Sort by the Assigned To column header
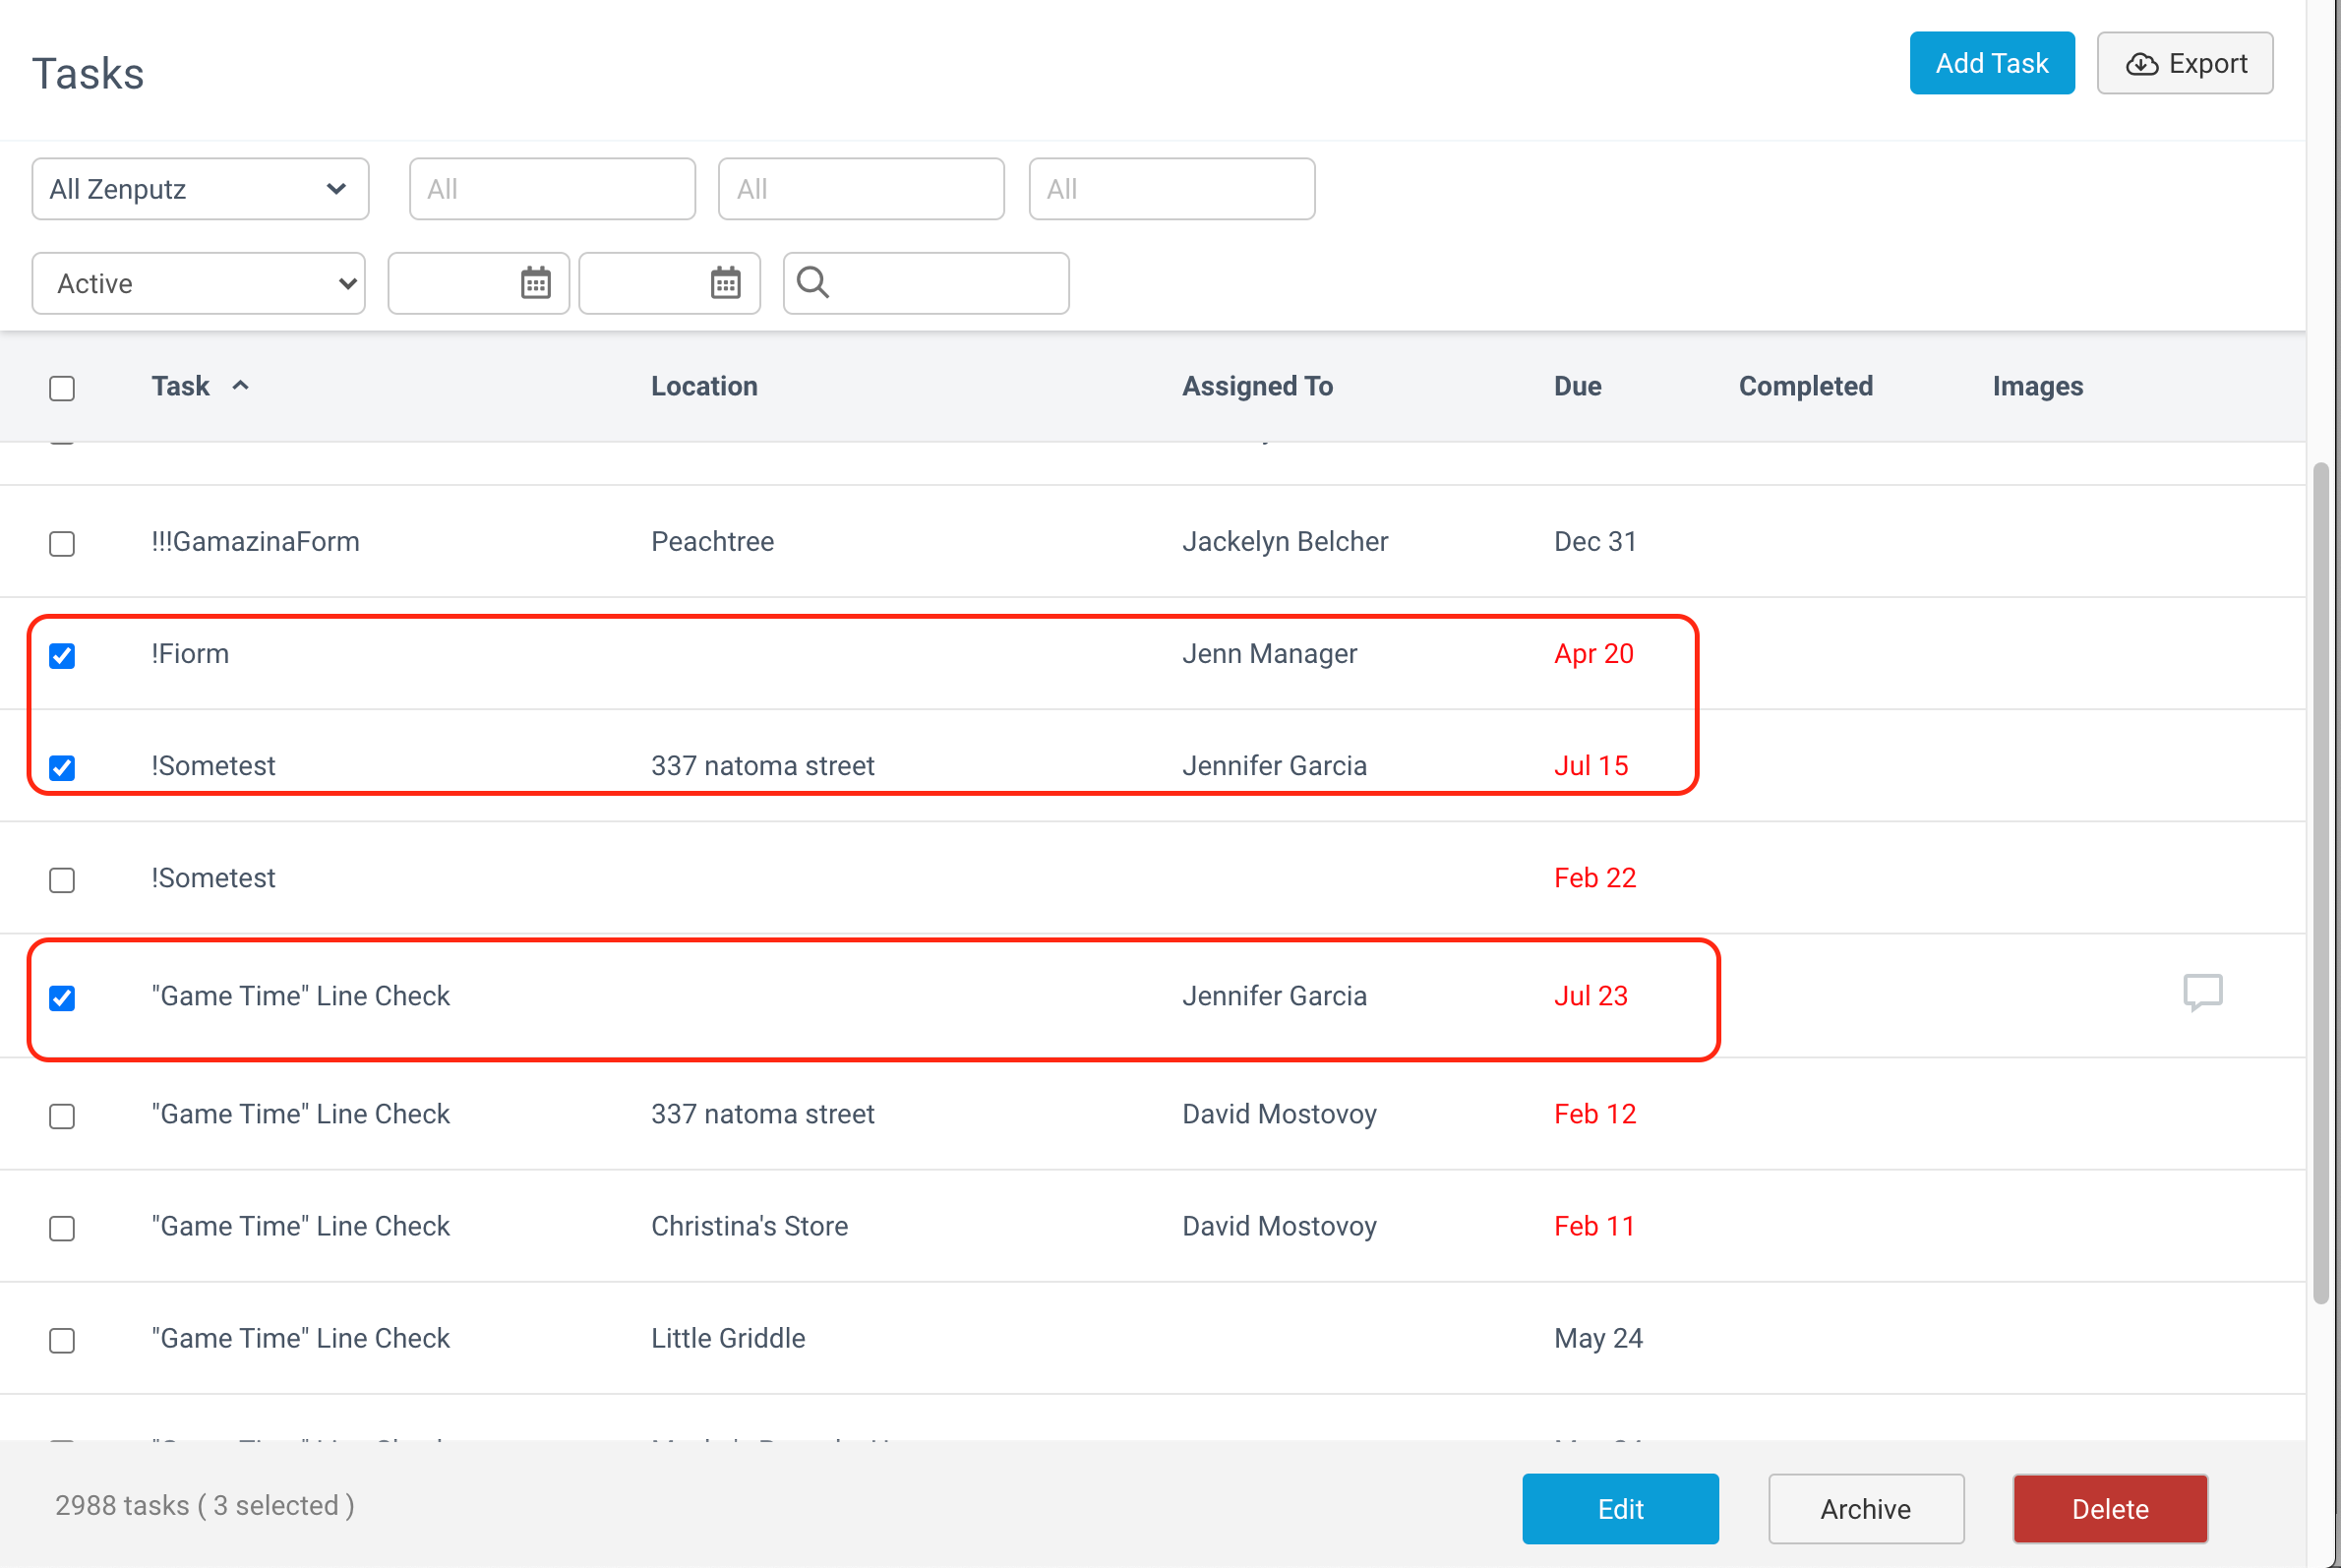 (1257, 386)
